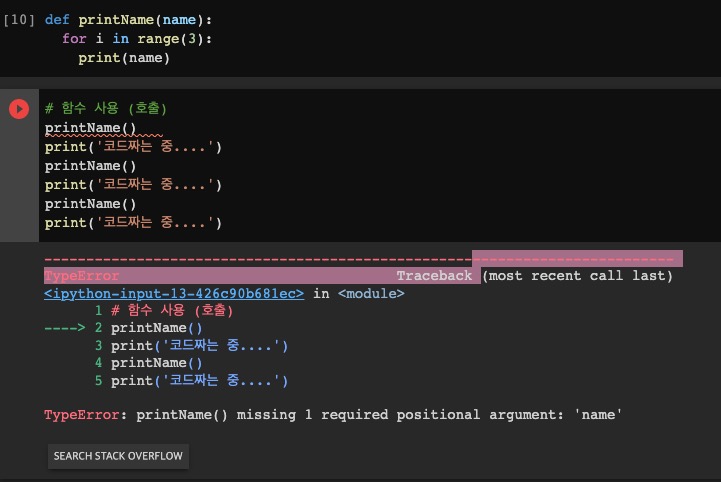Click the 'Traceback' text in the error header
Viewport: 721px width, 482px height.
(434, 275)
